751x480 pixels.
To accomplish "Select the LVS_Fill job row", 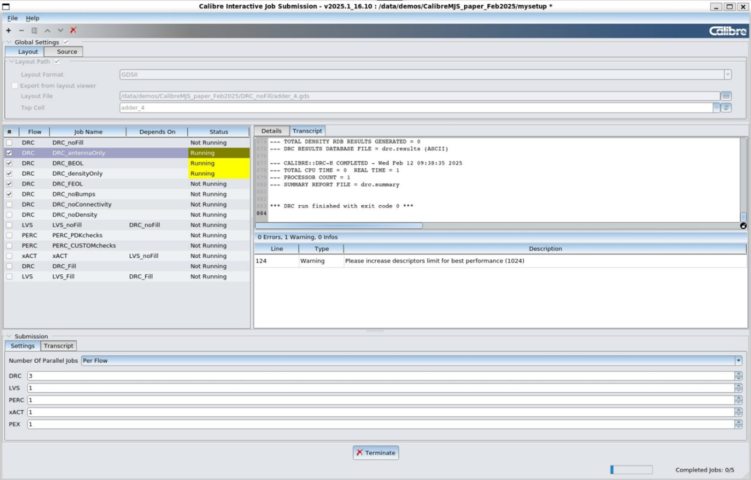I will click(127, 276).
